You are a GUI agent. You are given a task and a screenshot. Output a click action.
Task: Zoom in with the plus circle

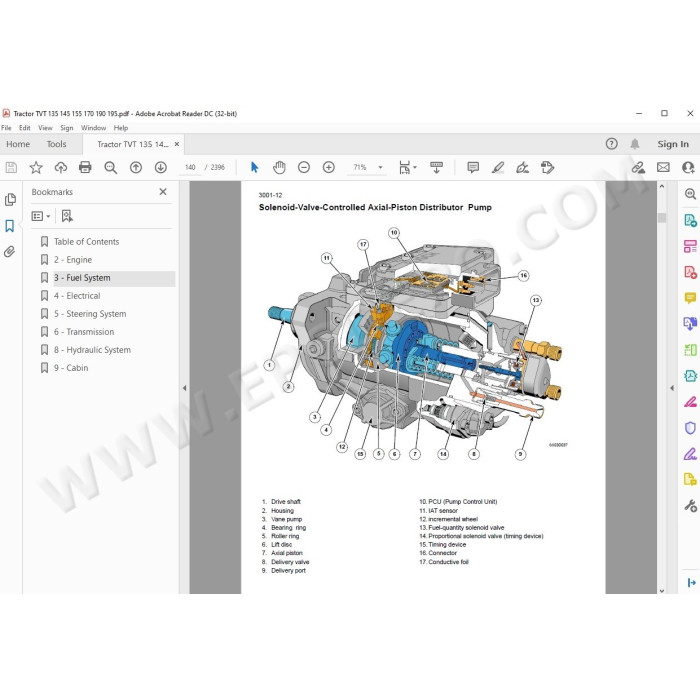coord(329,167)
